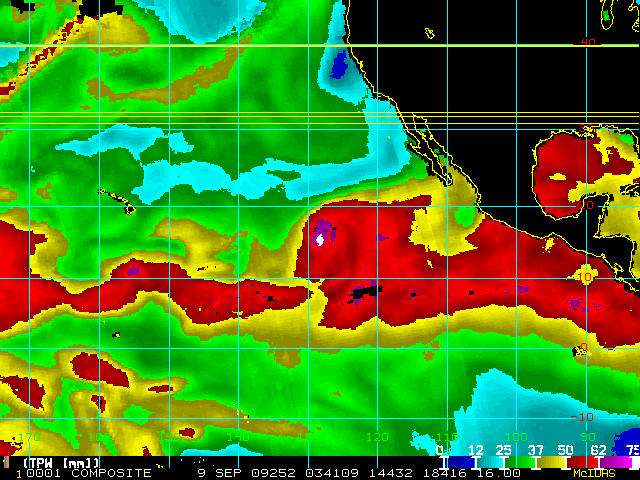Pick the magenta 62–75 legend segment
This screenshot has height=480, width=640.
tap(614, 462)
